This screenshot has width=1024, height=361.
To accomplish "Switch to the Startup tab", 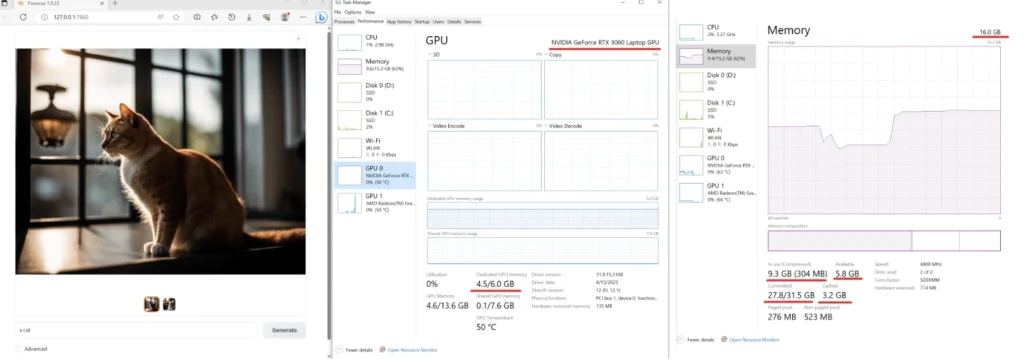I will [423, 22].
